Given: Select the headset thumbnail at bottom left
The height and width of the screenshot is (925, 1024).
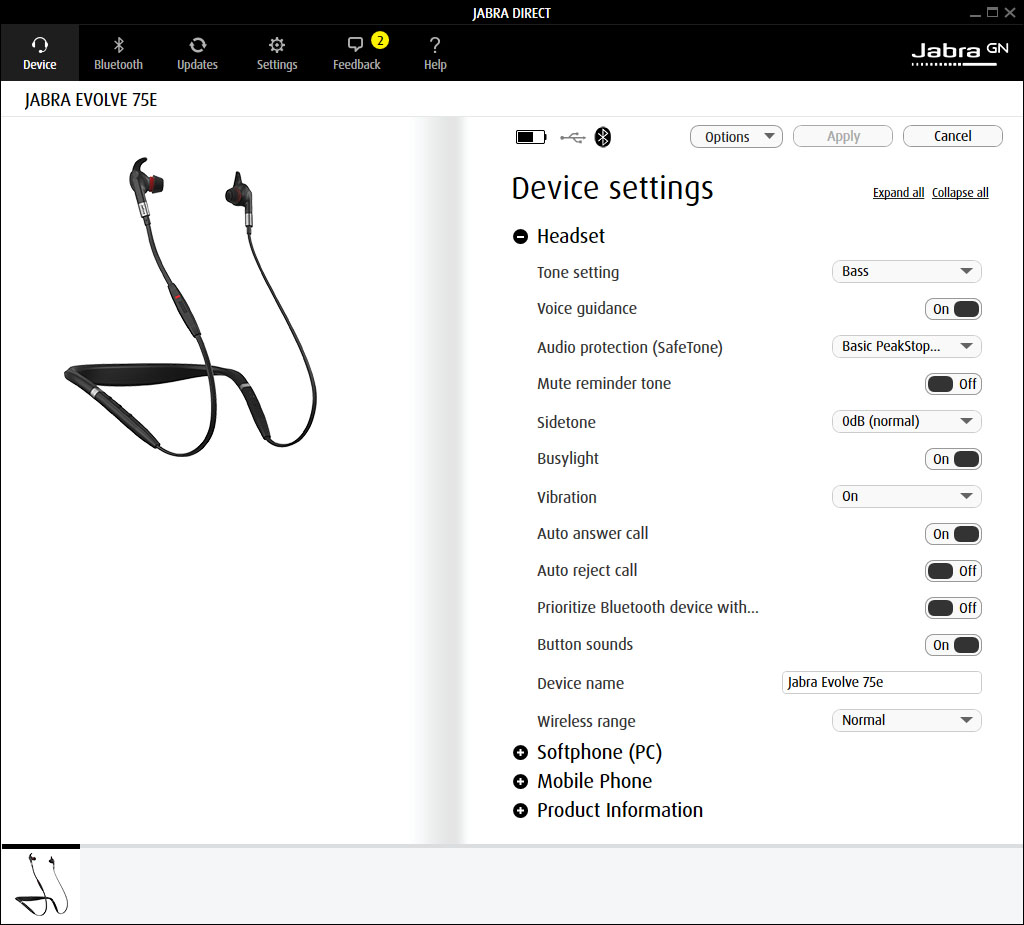Looking at the screenshot, I should (x=41, y=884).
